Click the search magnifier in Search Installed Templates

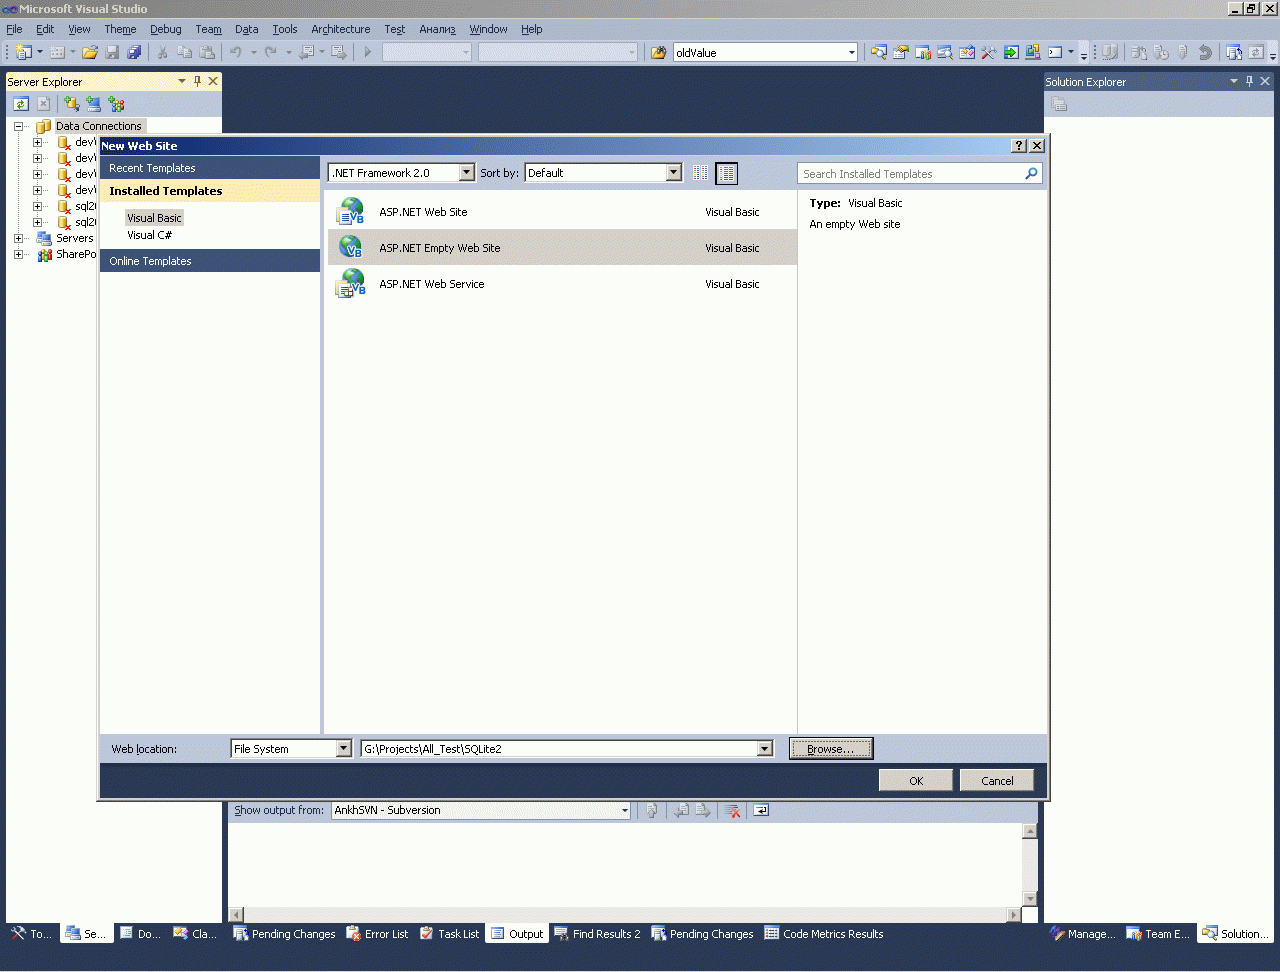[1031, 174]
